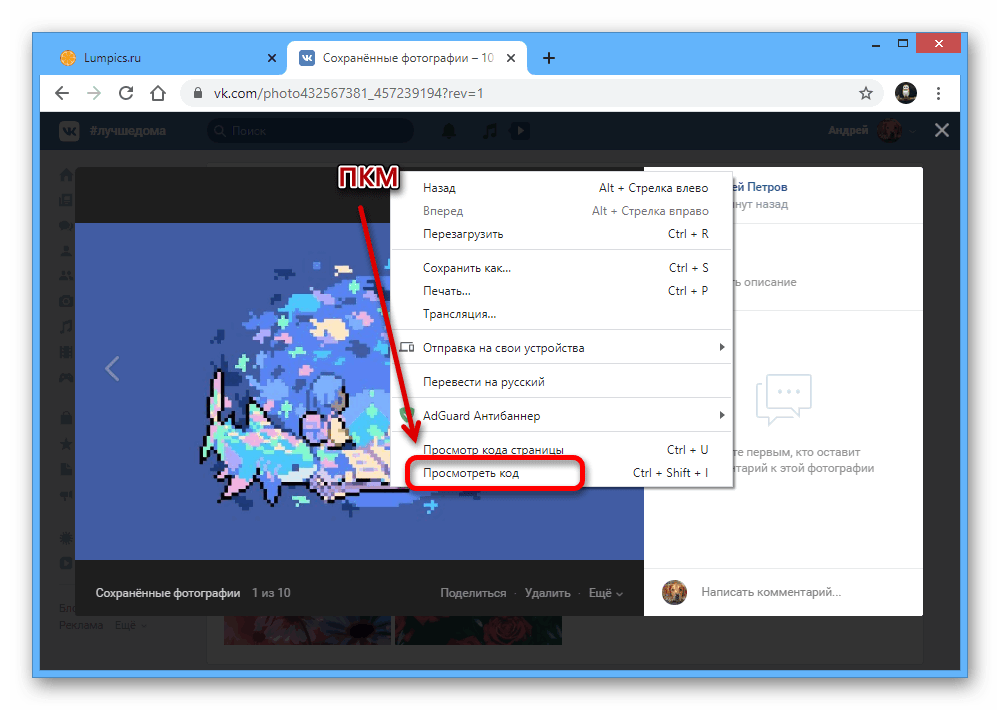Select Перезагрузить in the context menu
Viewport: 1000px width, 710px height.
[x=561, y=233]
